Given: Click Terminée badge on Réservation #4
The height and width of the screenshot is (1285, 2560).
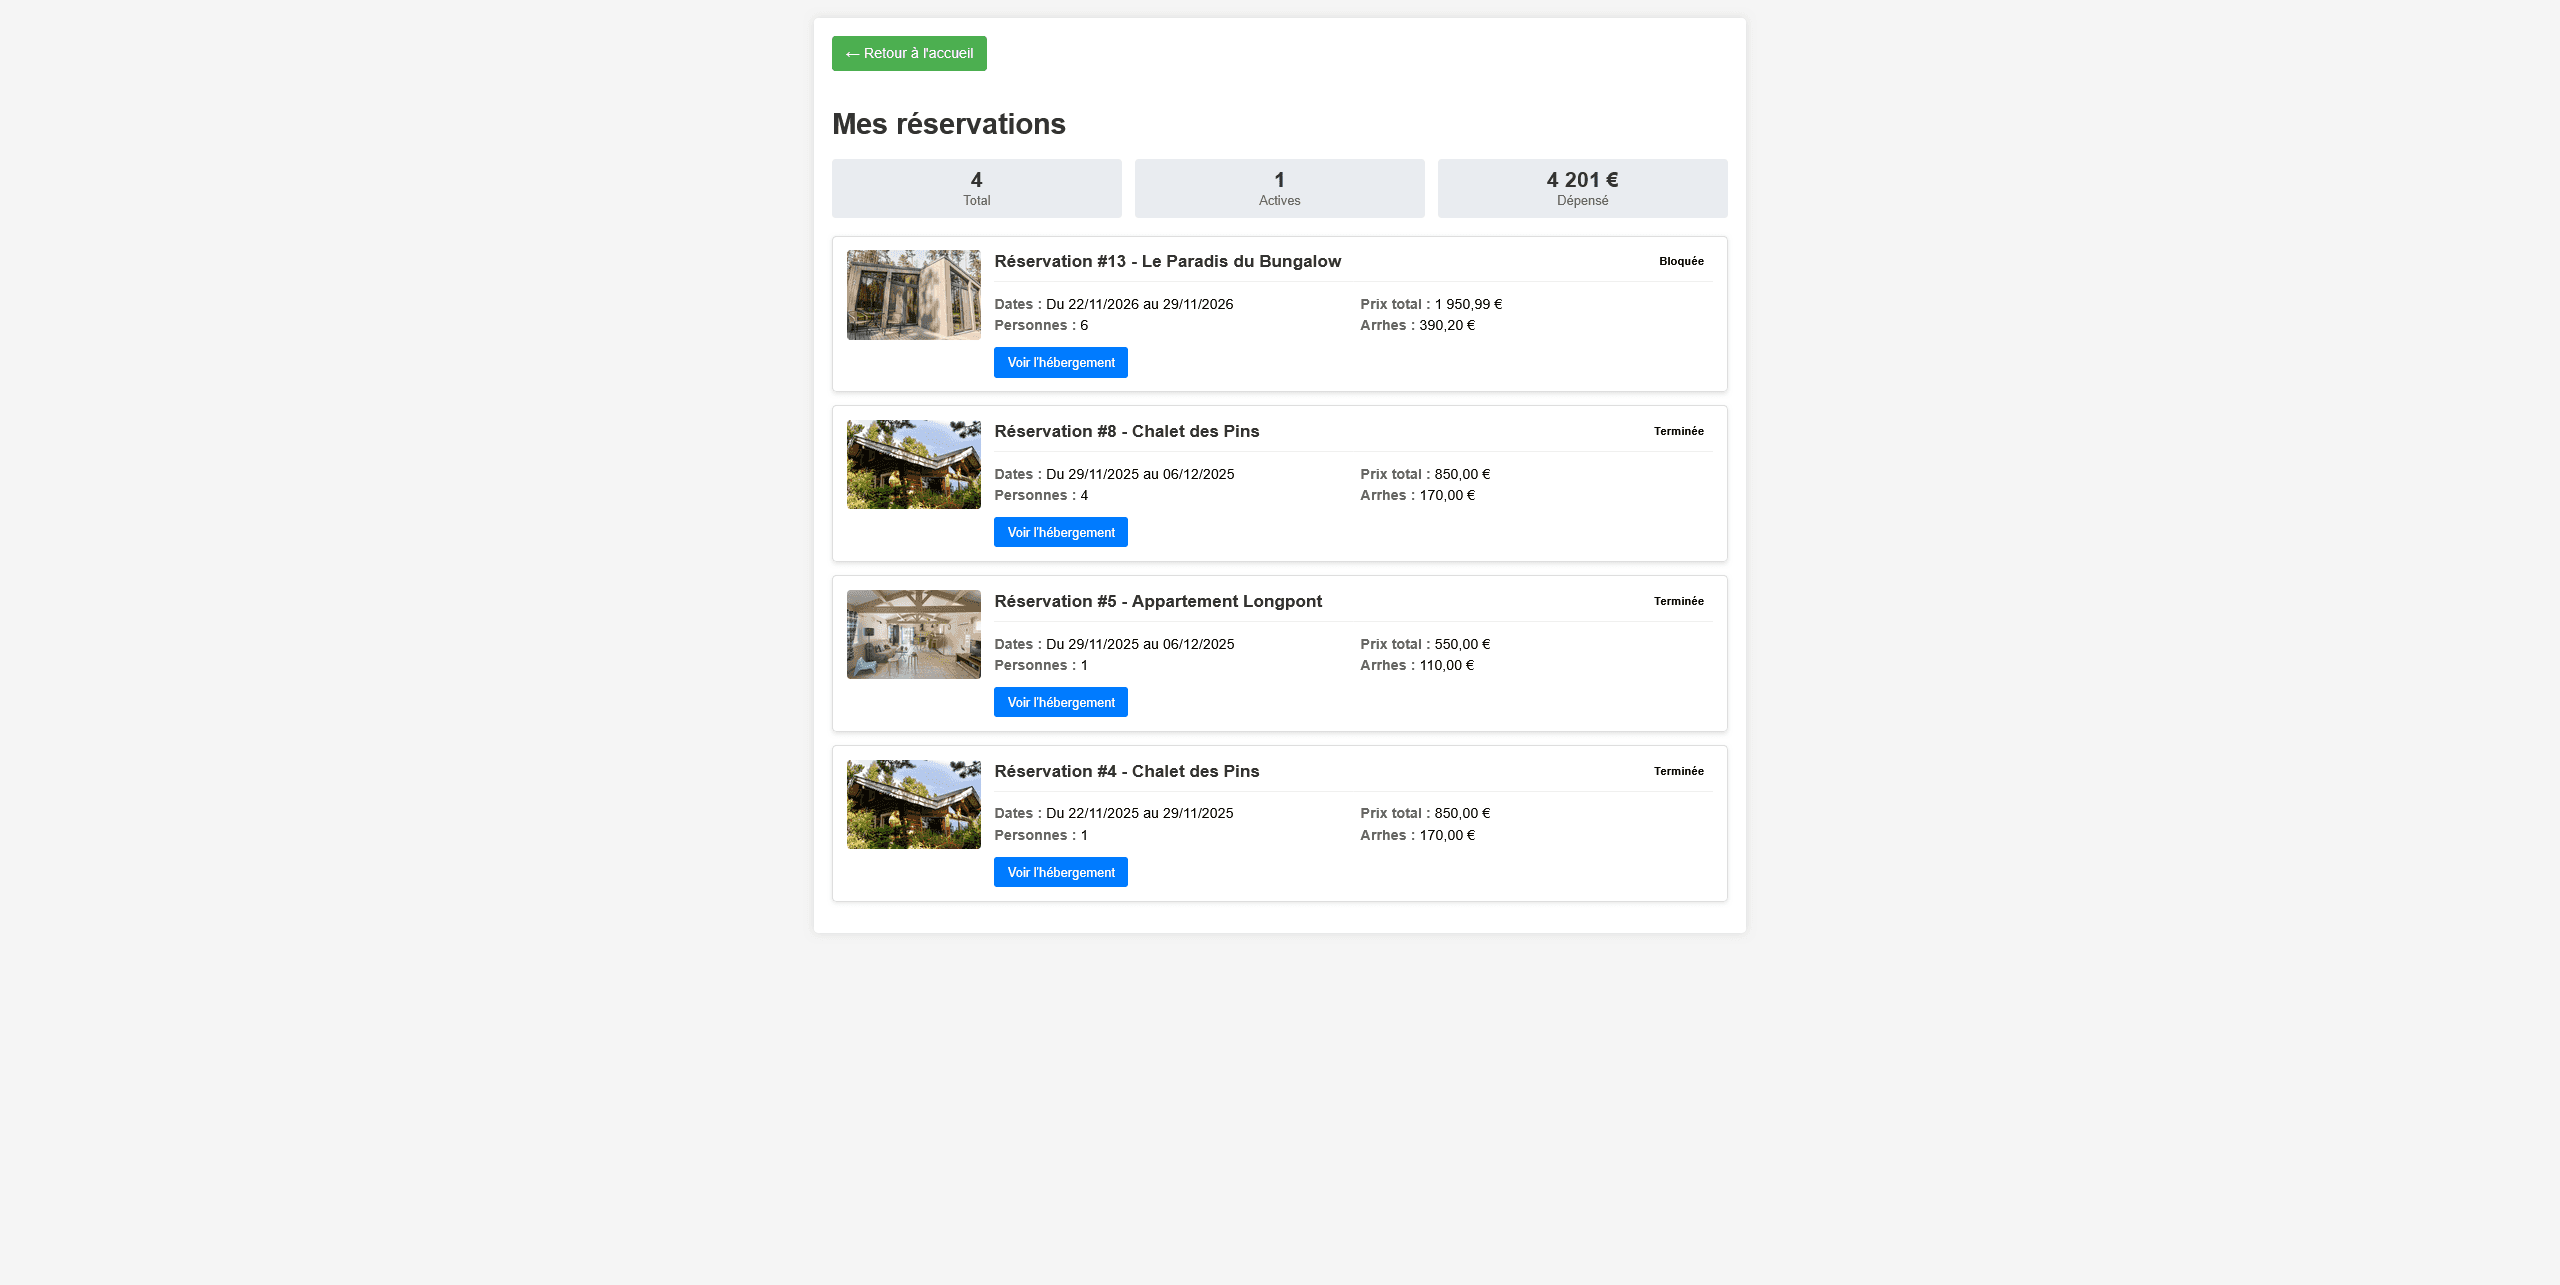Looking at the screenshot, I should [x=1678, y=771].
